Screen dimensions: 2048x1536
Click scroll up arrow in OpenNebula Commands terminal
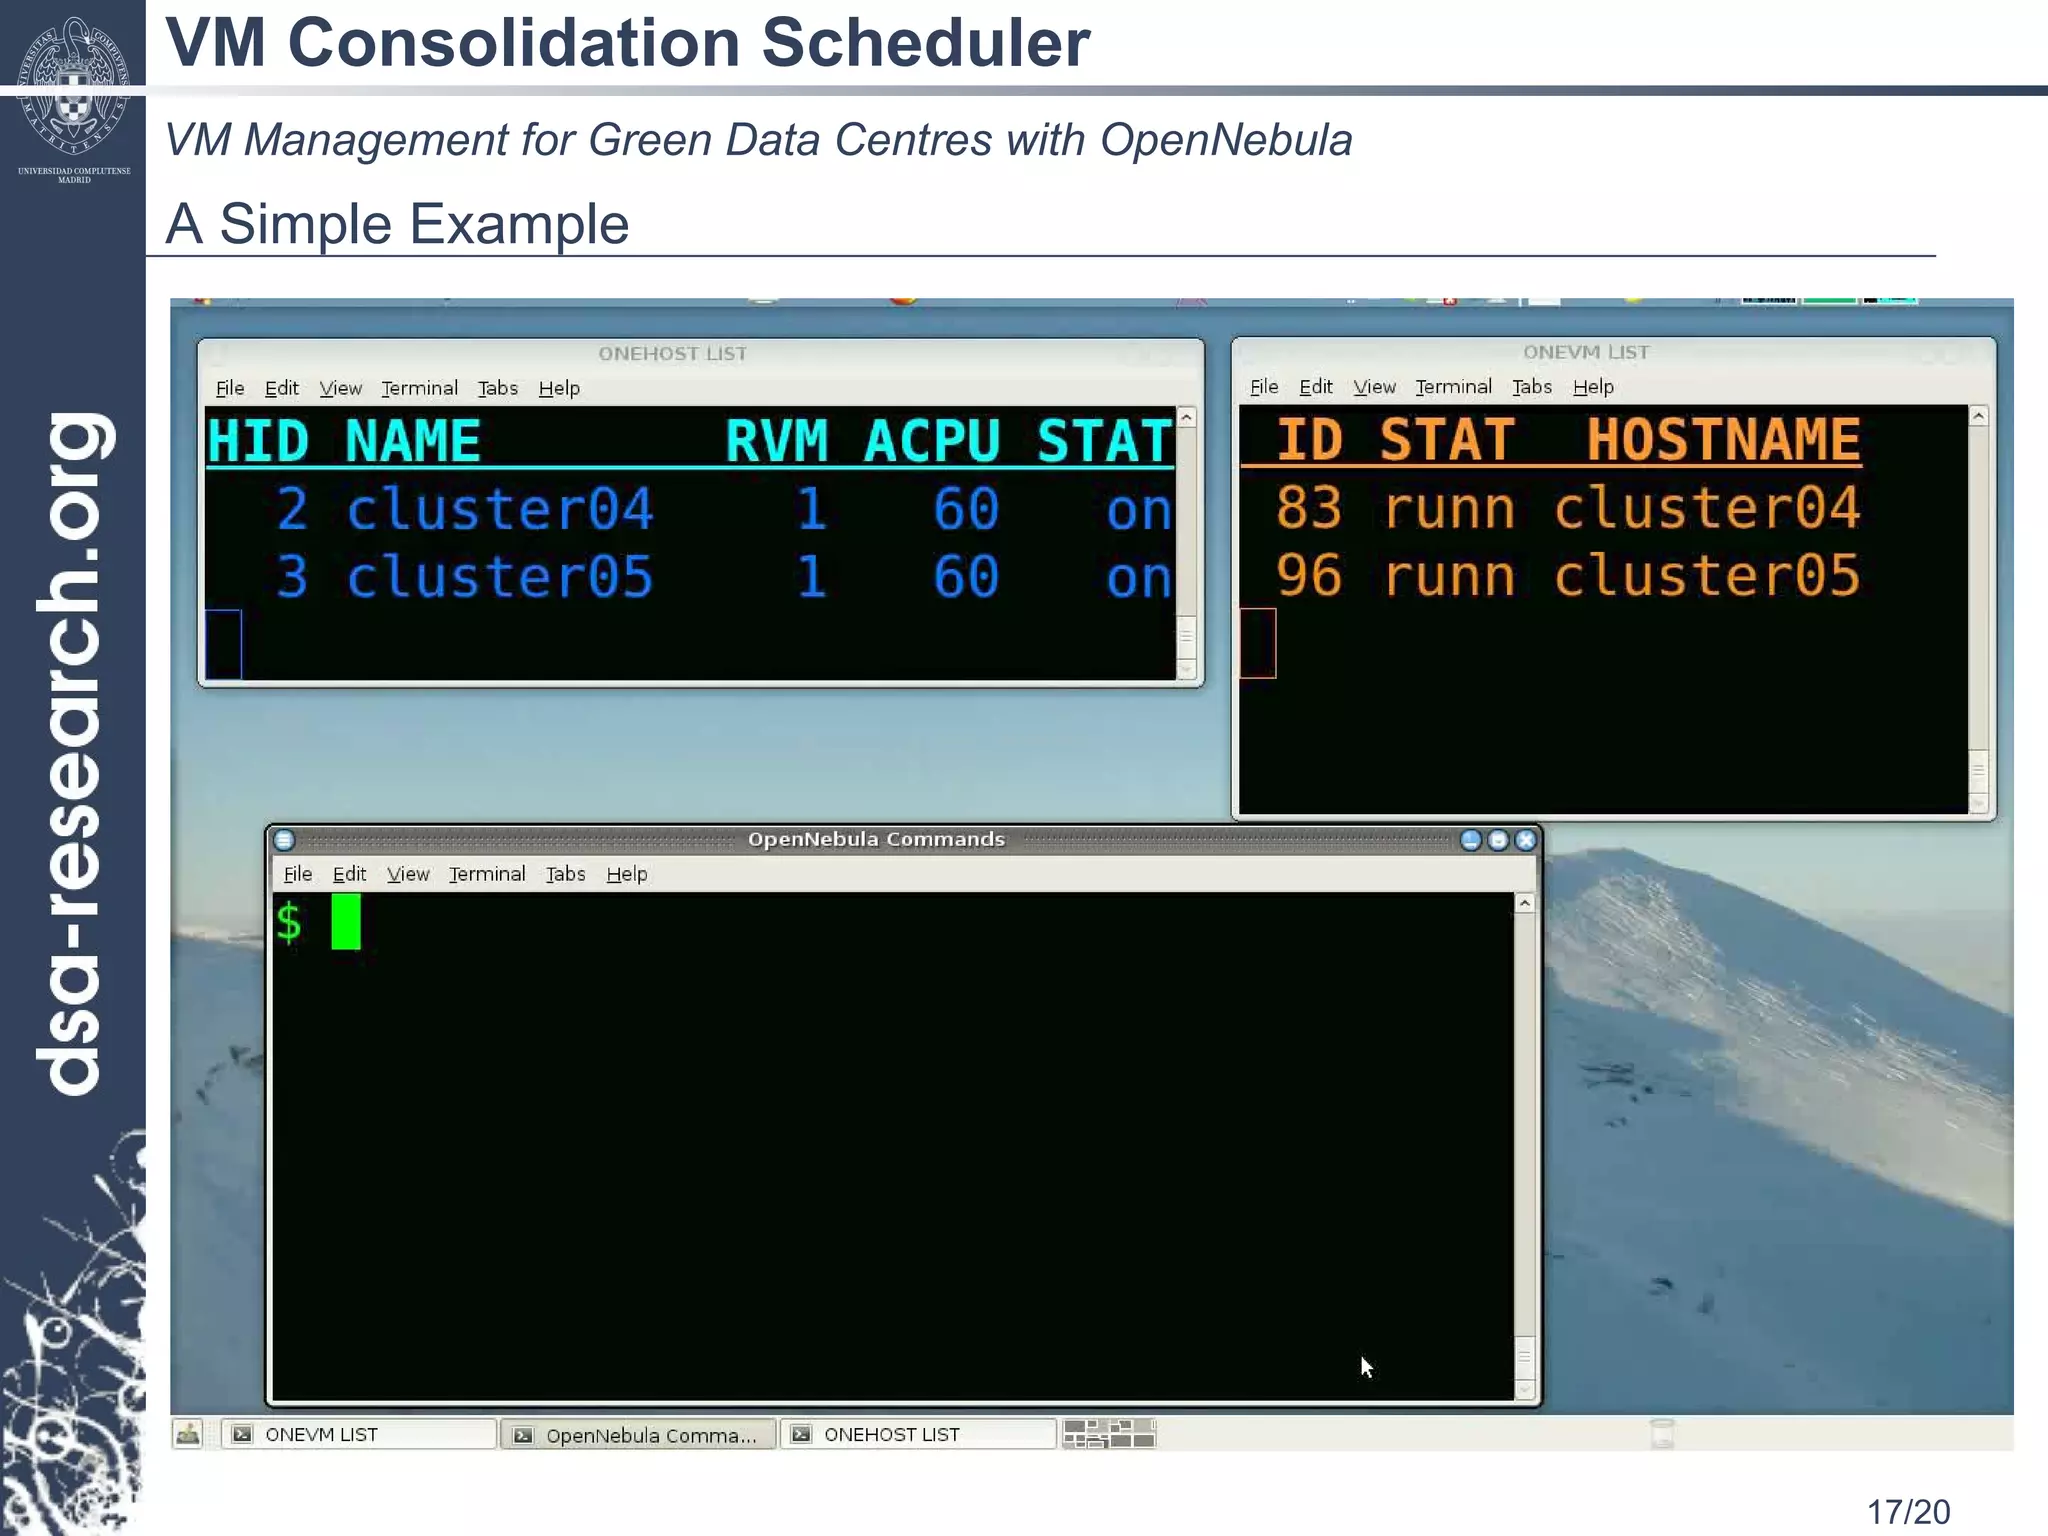coord(1524,903)
